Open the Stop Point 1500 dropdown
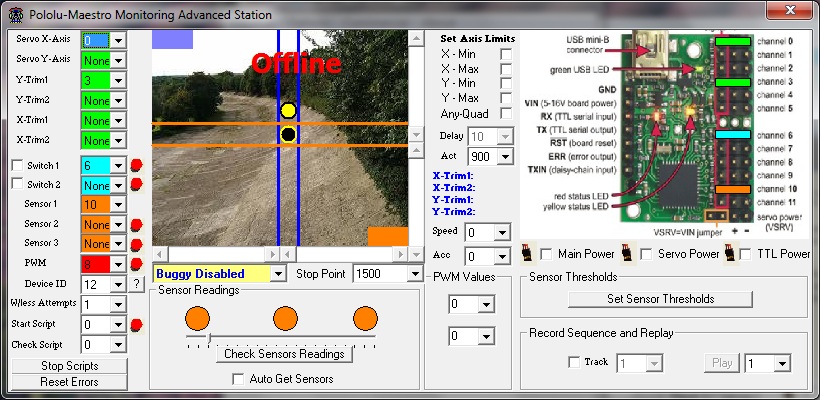Viewport: 820px width, 400px height. pyautogui.click(x=415, y=273)
